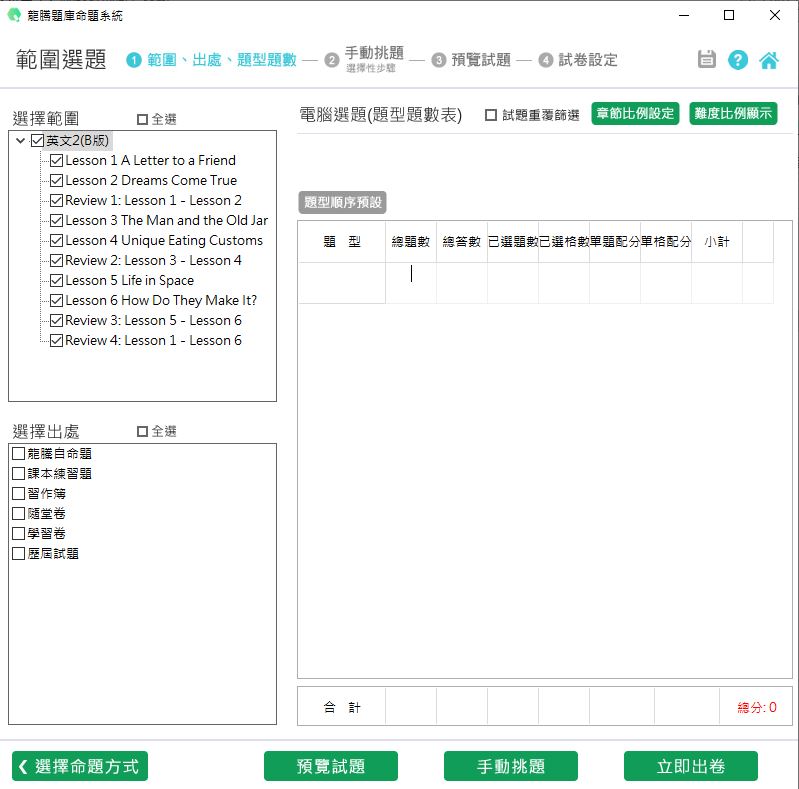
Task: Uncheck Review 4: Lesson 1 - Lesson 6
Action: (x=57, y=340)
